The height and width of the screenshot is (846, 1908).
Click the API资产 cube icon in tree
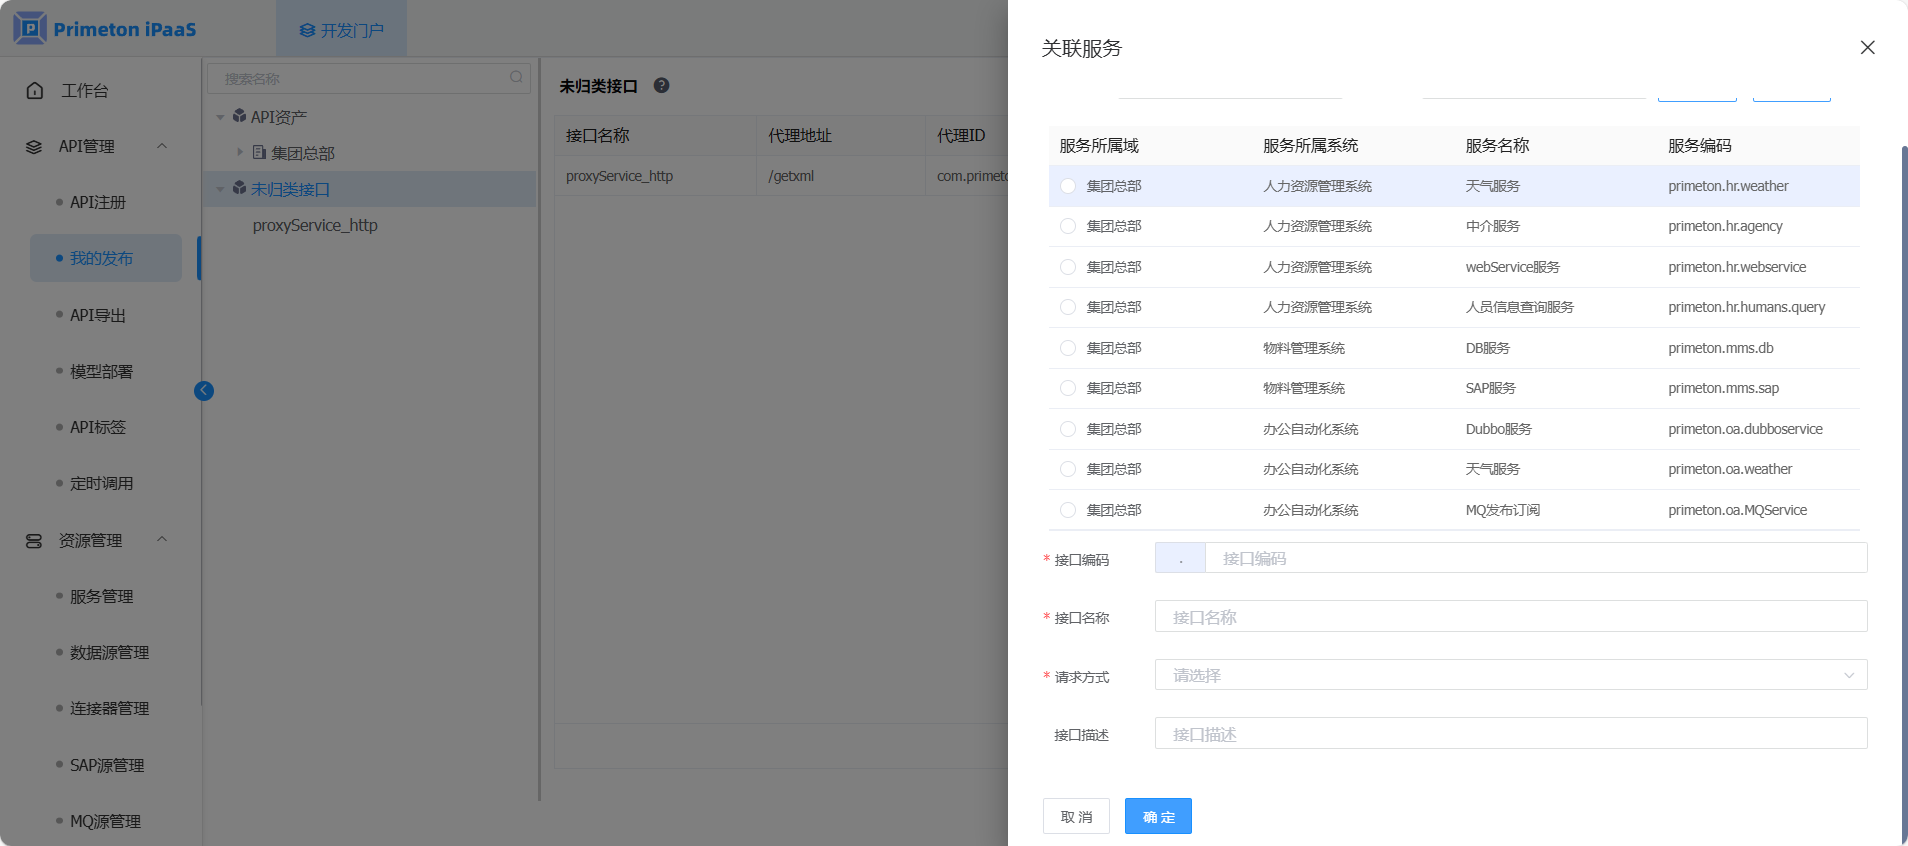240,117
